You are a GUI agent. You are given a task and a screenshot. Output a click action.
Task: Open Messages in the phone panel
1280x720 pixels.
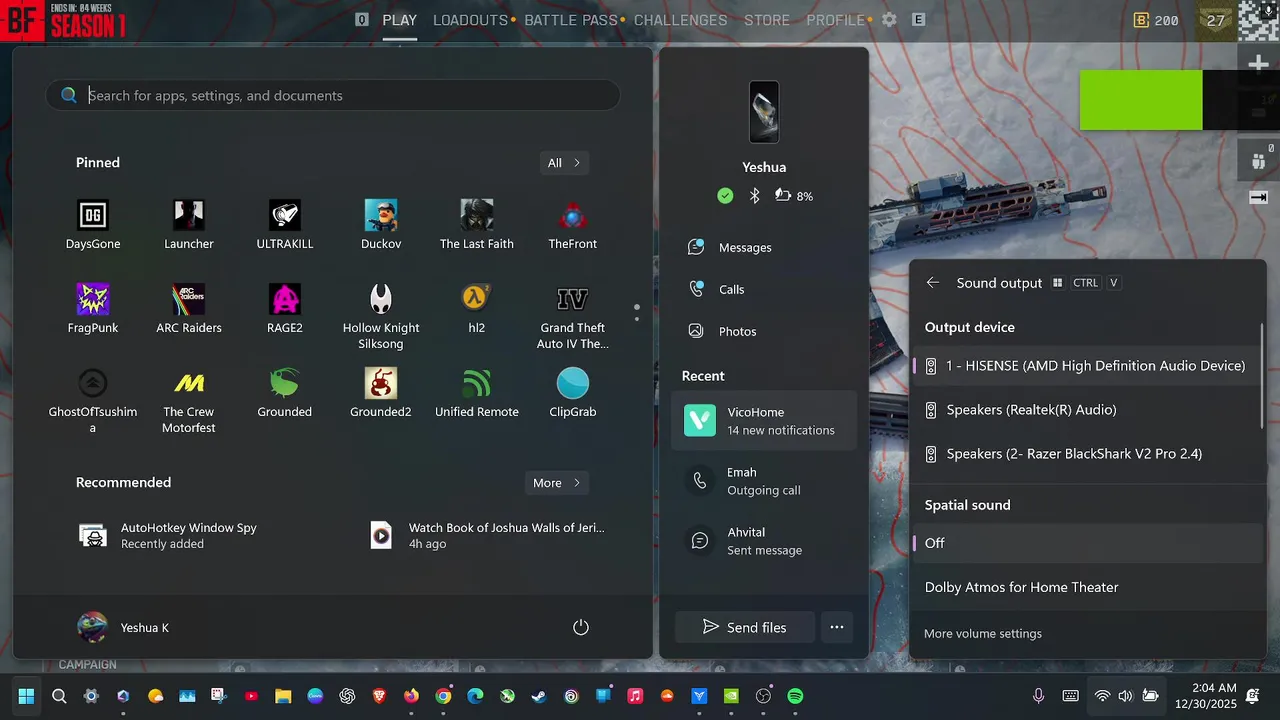764,247
